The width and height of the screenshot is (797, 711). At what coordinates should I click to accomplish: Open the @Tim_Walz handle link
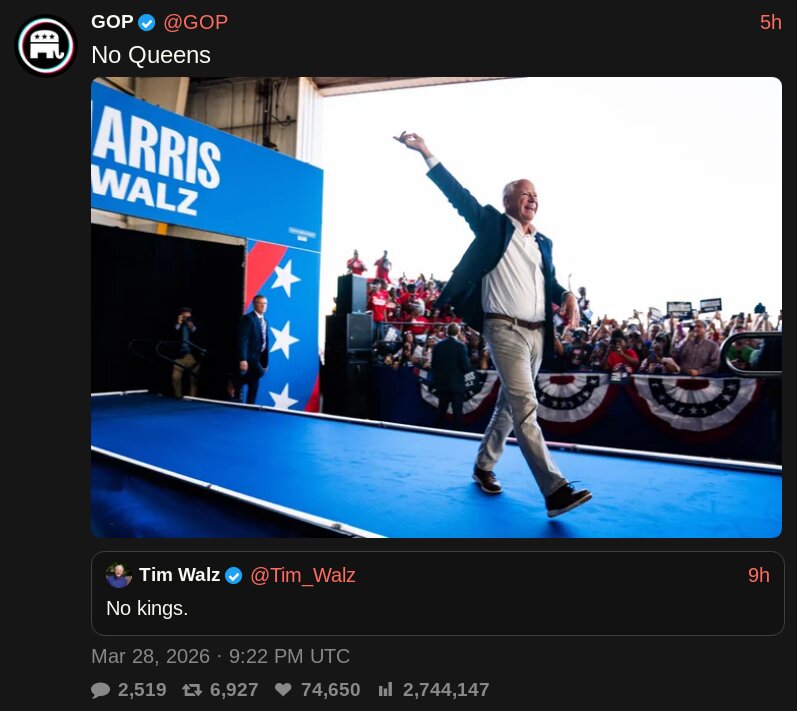point(303,575)
